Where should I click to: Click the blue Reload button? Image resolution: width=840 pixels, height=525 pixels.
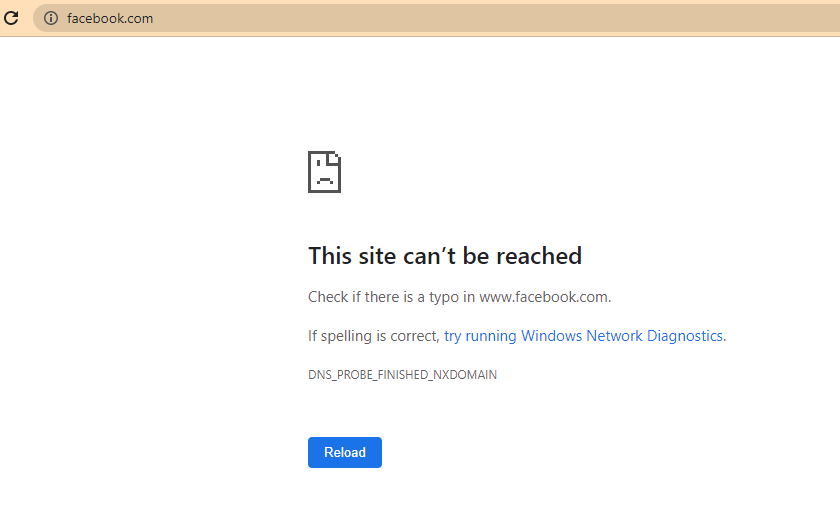coord(344,452)
